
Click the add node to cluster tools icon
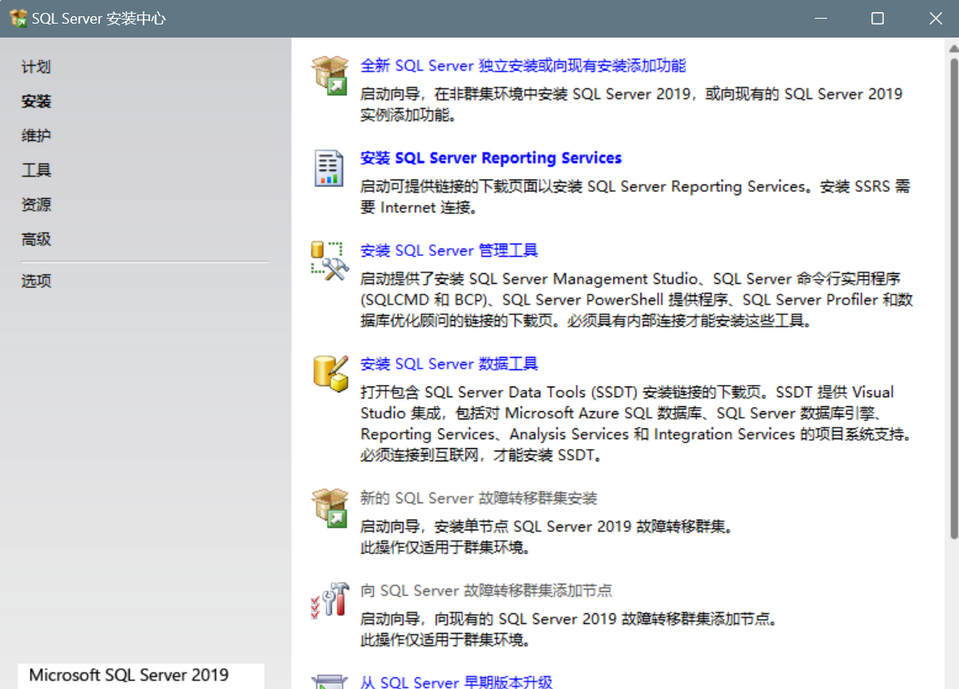(x=330, y=600)
